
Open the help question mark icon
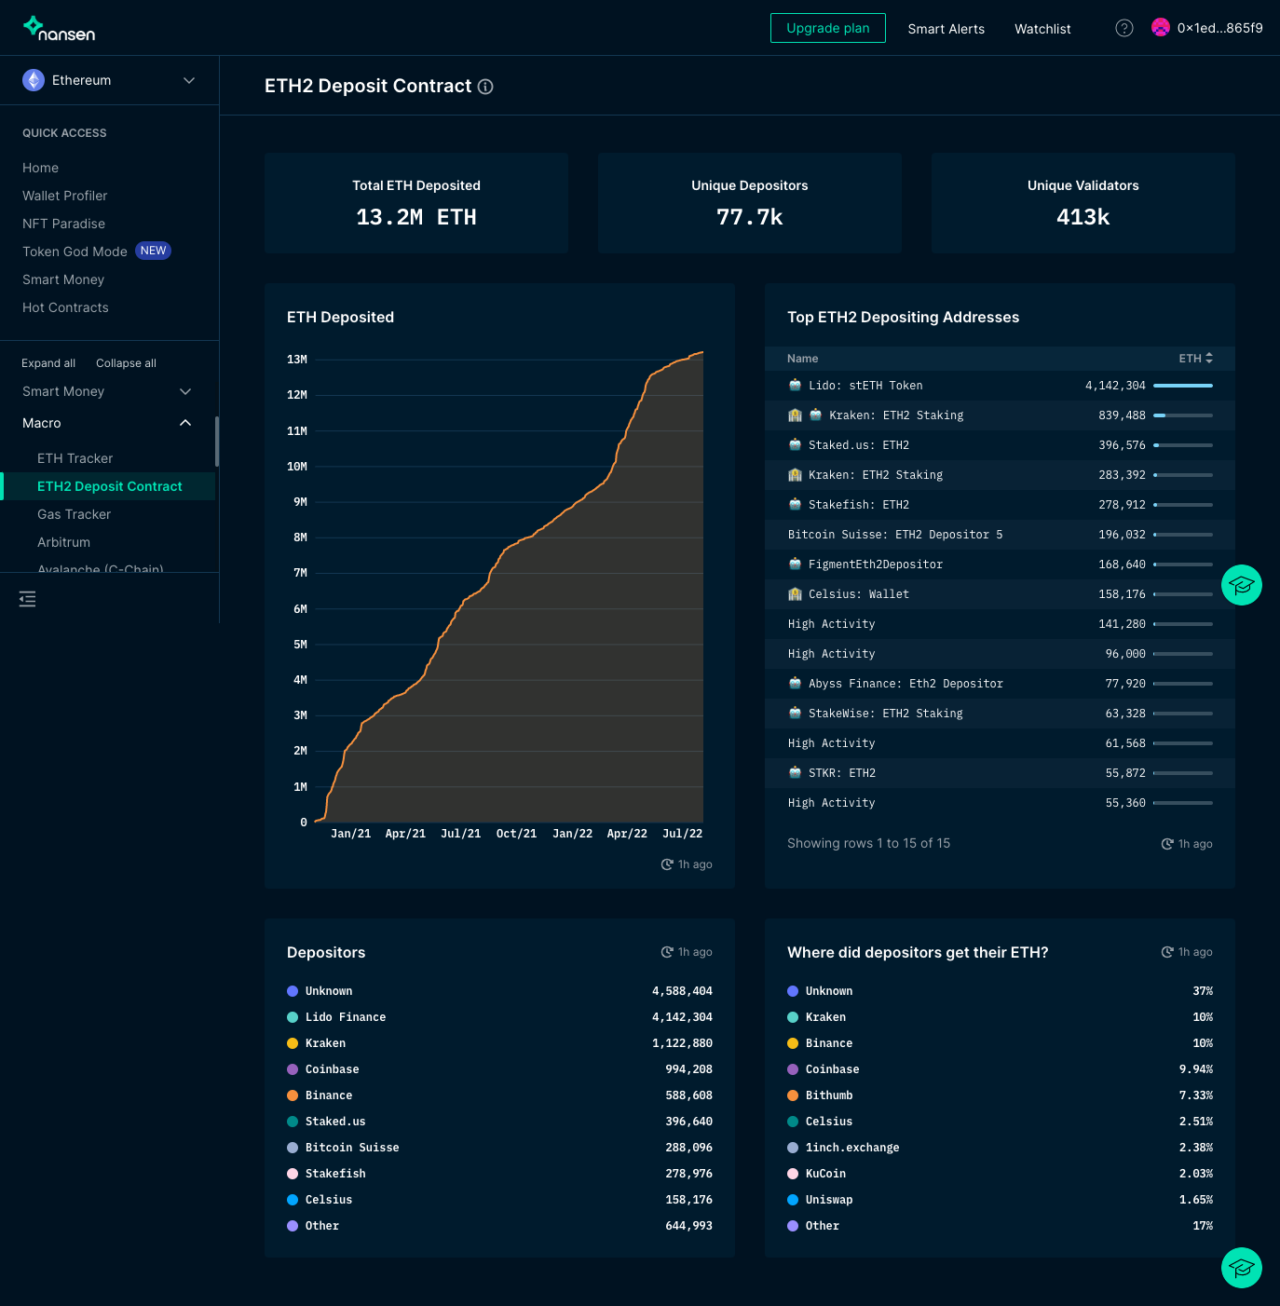[1124, 28]
